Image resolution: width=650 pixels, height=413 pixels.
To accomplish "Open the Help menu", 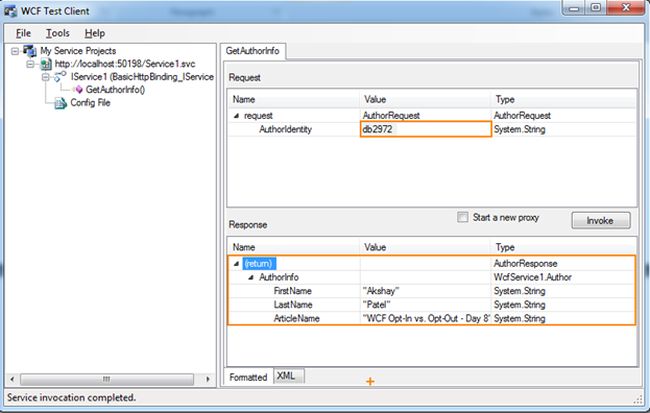I will 95,33.
